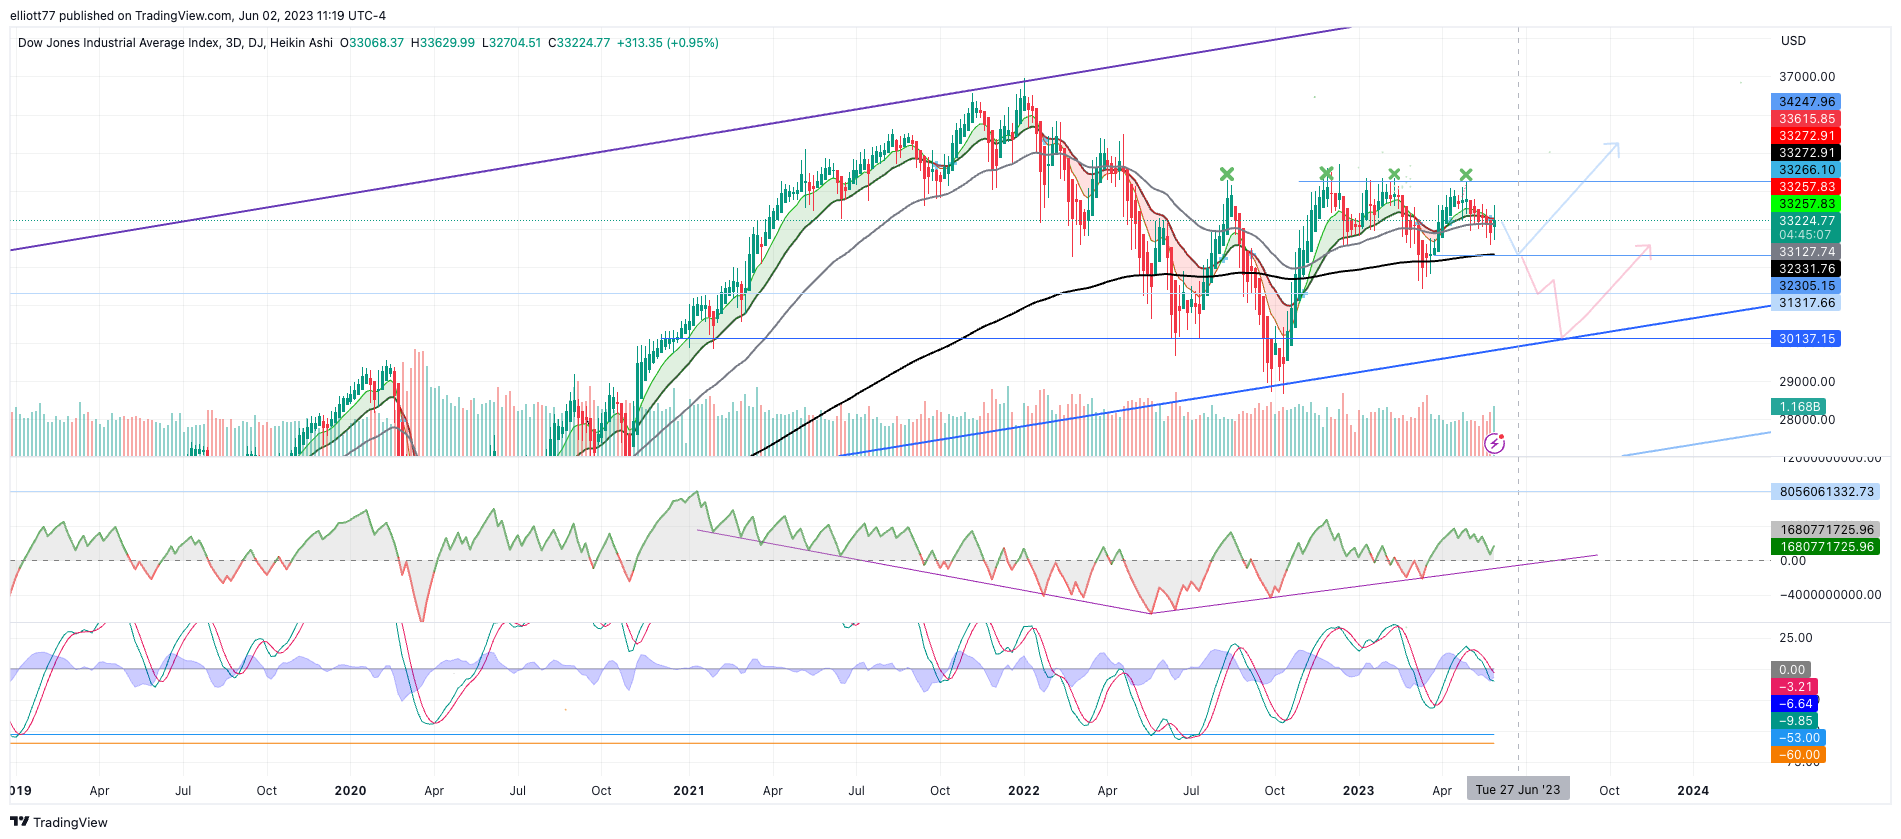This screenshot has height=839, width=1901.
Task: Select the high value H33629.99
Action: pos(443,43)
